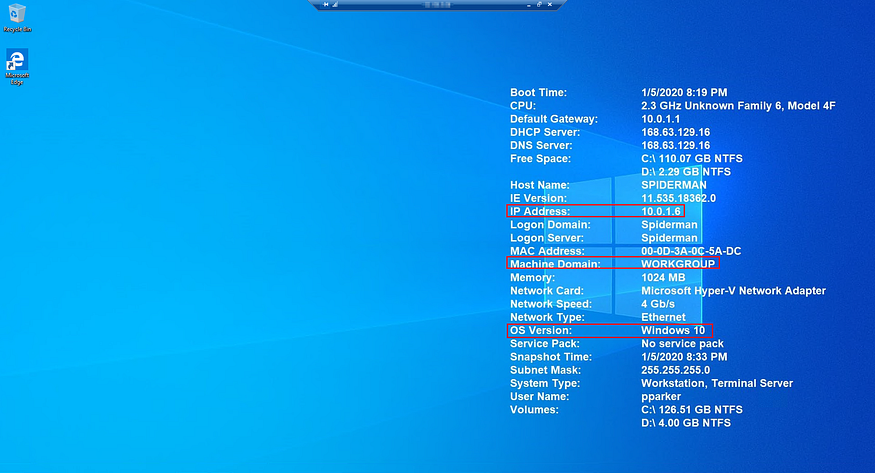The height and width of the screenshot is (473, 875).
Task: Select the Recycle Bin desktop icon
Action: tap(17, 18)
